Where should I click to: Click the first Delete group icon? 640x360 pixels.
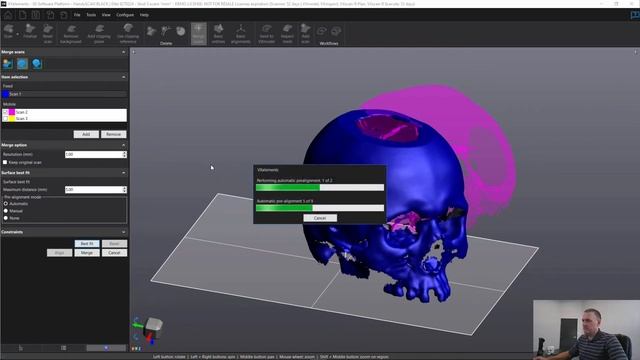point(151,31)
